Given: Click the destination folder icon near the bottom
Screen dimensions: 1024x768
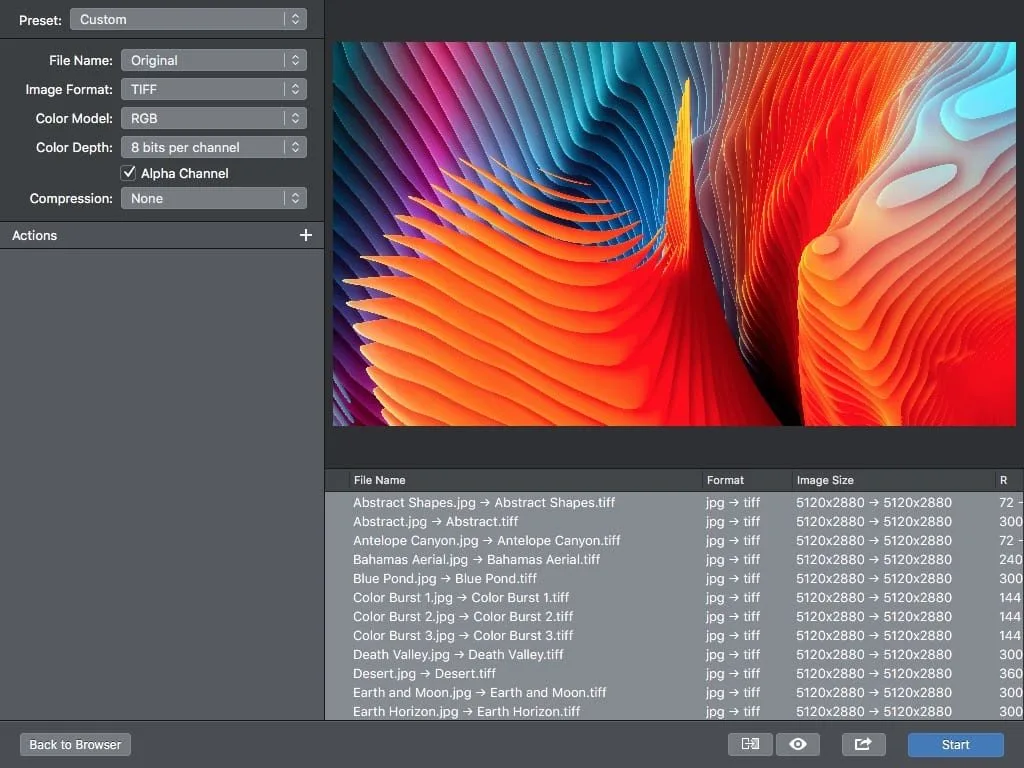Looking at the screenshot, I should click(750, 744).
